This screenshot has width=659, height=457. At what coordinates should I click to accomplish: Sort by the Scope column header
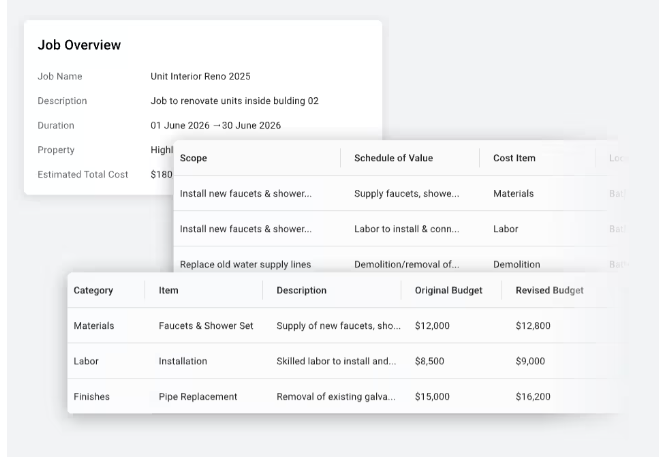click(193, 158)
